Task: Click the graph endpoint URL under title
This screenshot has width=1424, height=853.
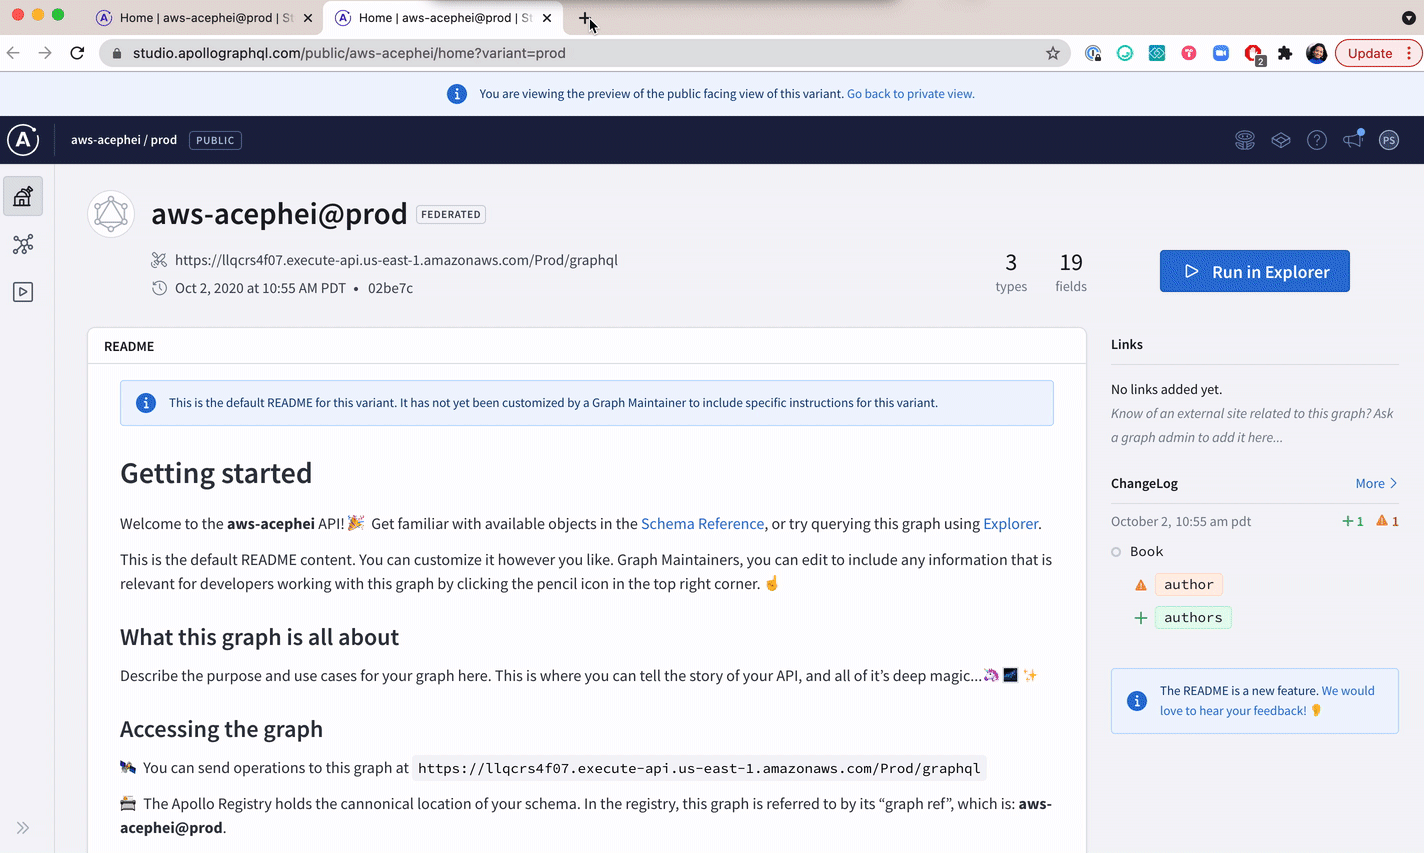Action: coord(396,260)
